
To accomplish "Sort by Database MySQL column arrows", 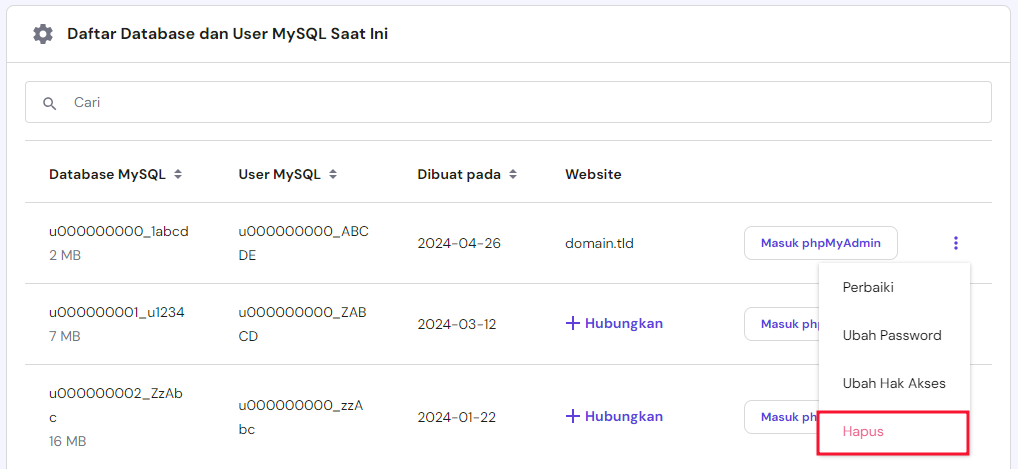I will point(178,174).
